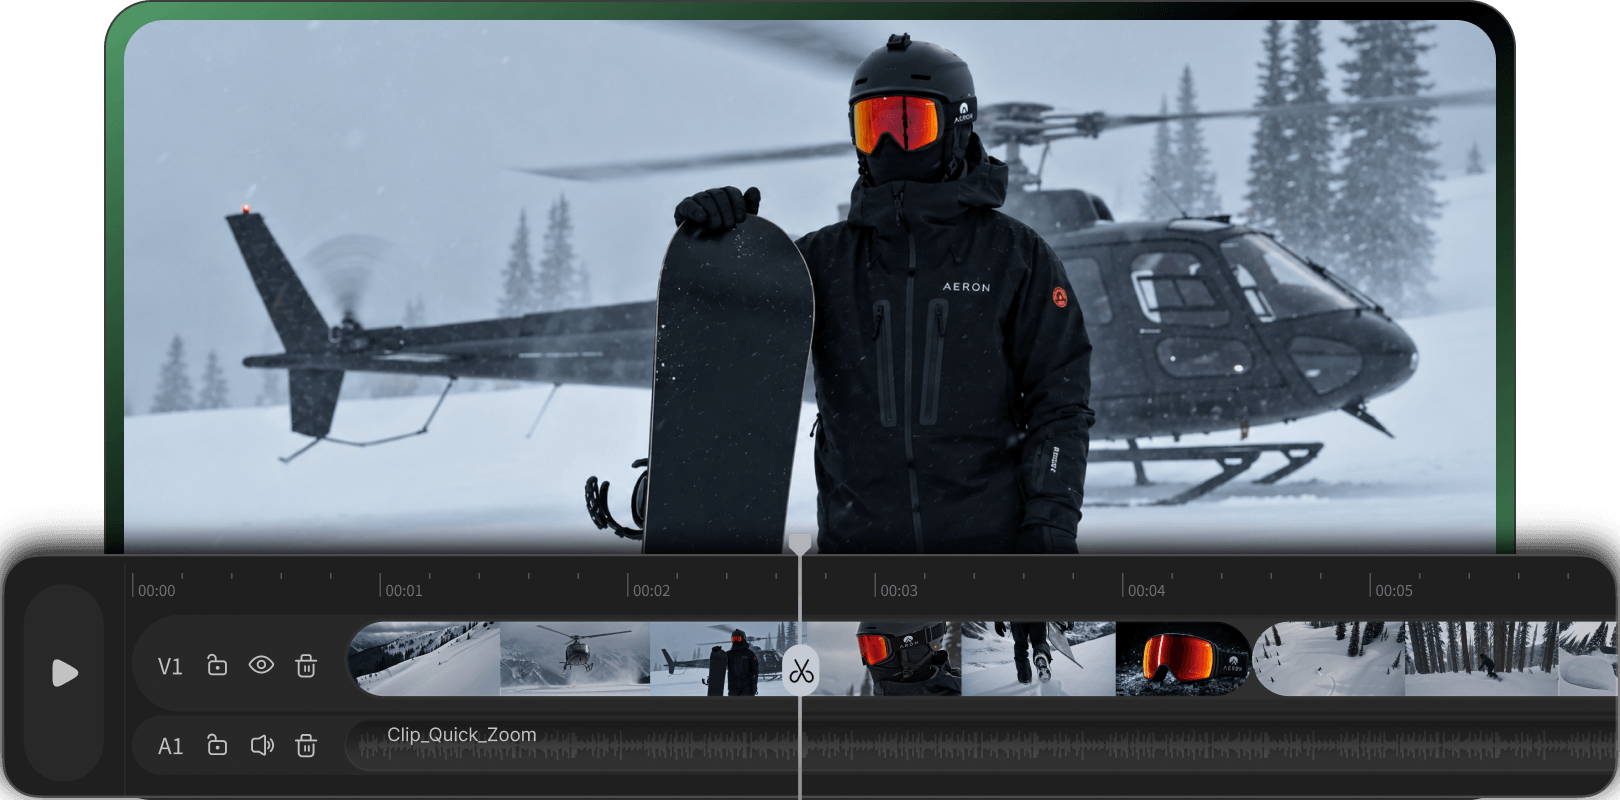This screenshot has width=1620, height=800.
Task: Split the clip with the scissors icon
Action: point(800,671)
